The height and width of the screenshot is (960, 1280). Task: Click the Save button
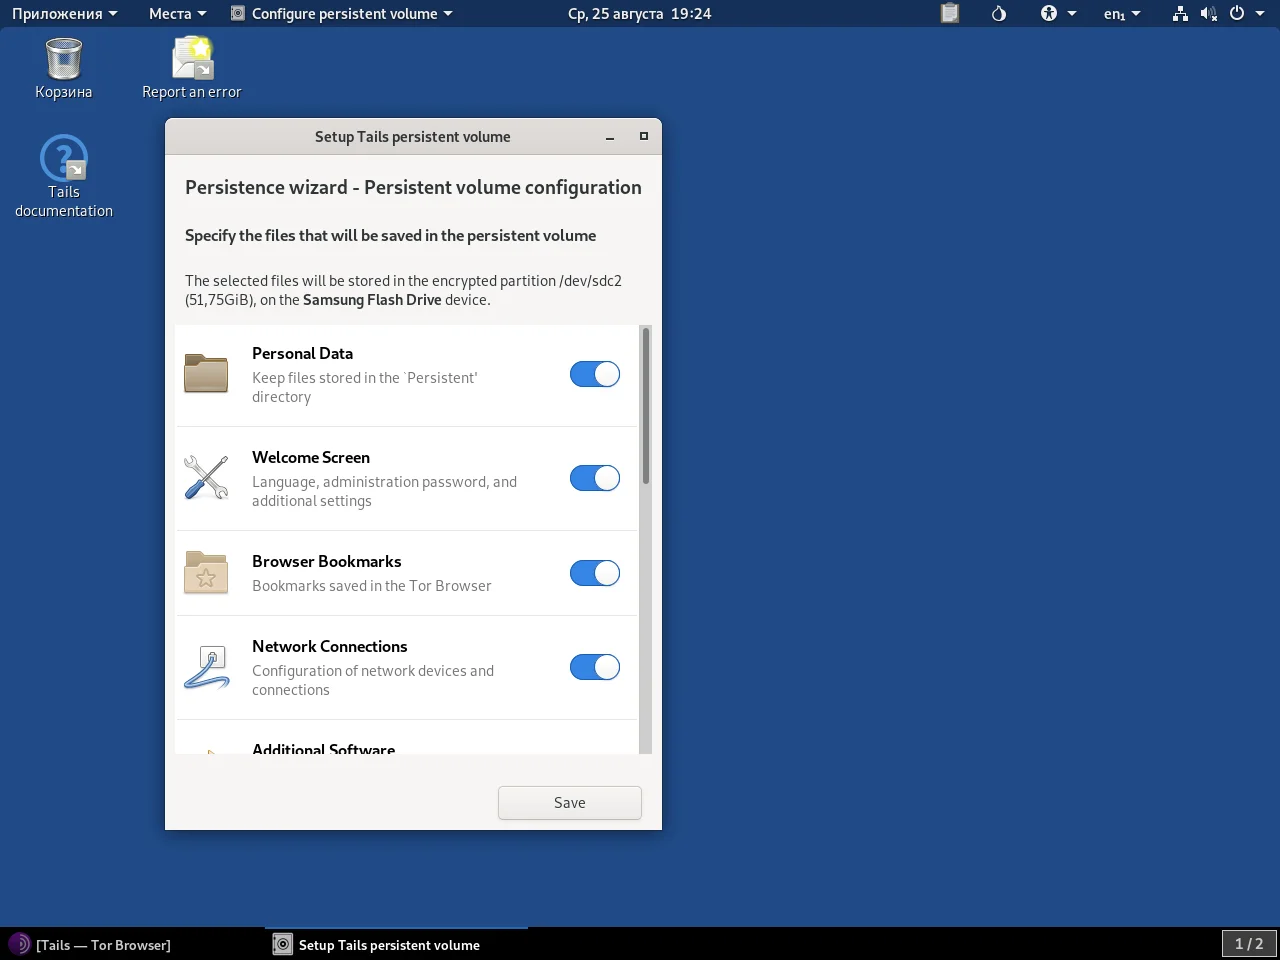[570, 803]
